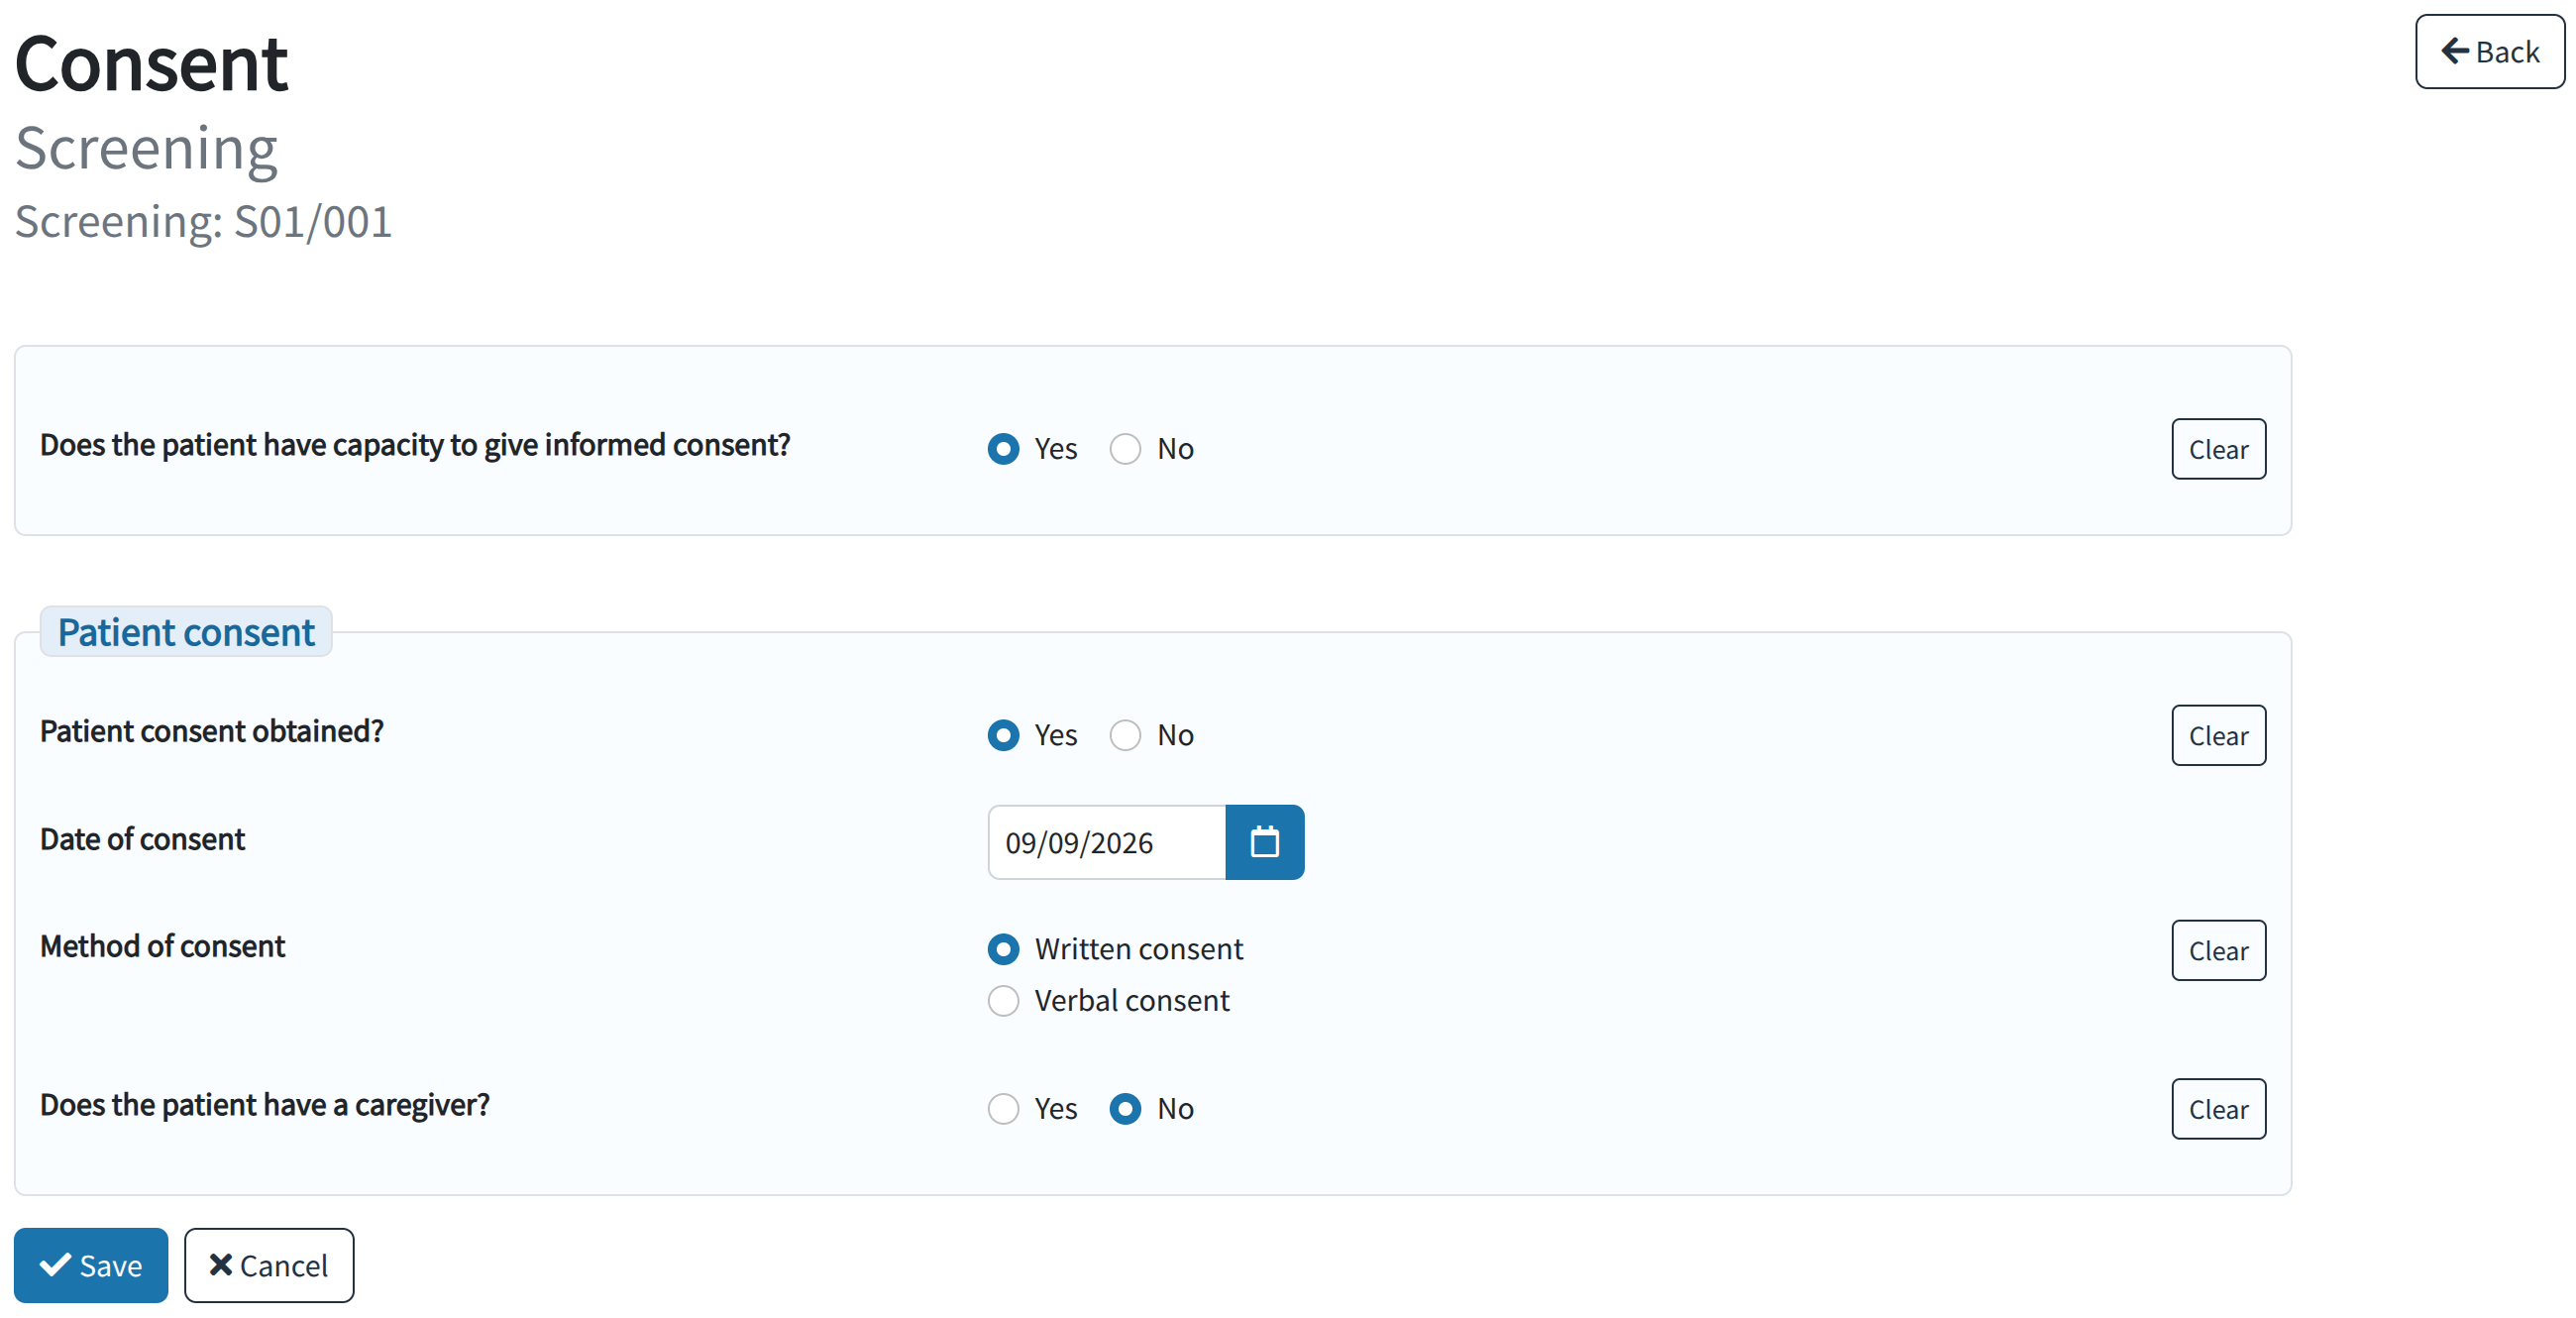This screenshot has width=2576, height=1318.
Task: Select No for capacity to give informed consent
Action: pos(1125,449)
